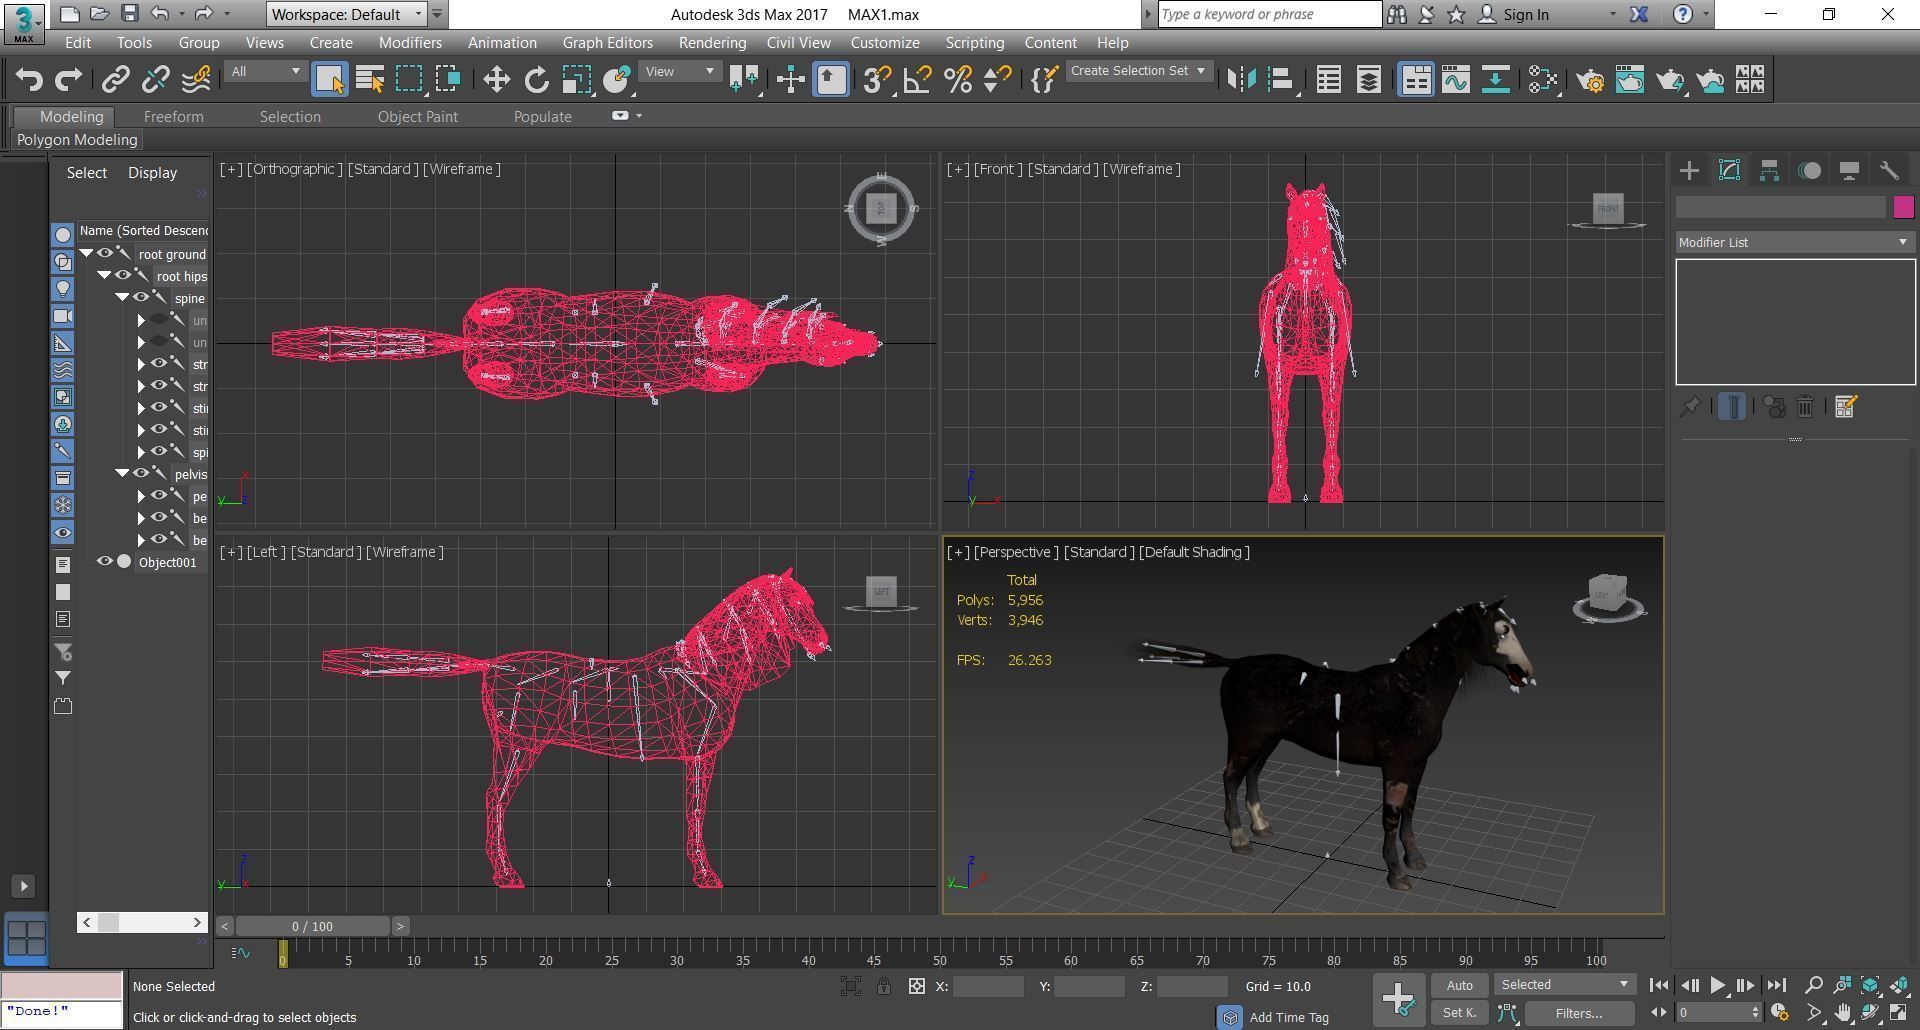Collapse the root ground tree node
This screenshot has width=1920, height=1030.
pos(87,254)
